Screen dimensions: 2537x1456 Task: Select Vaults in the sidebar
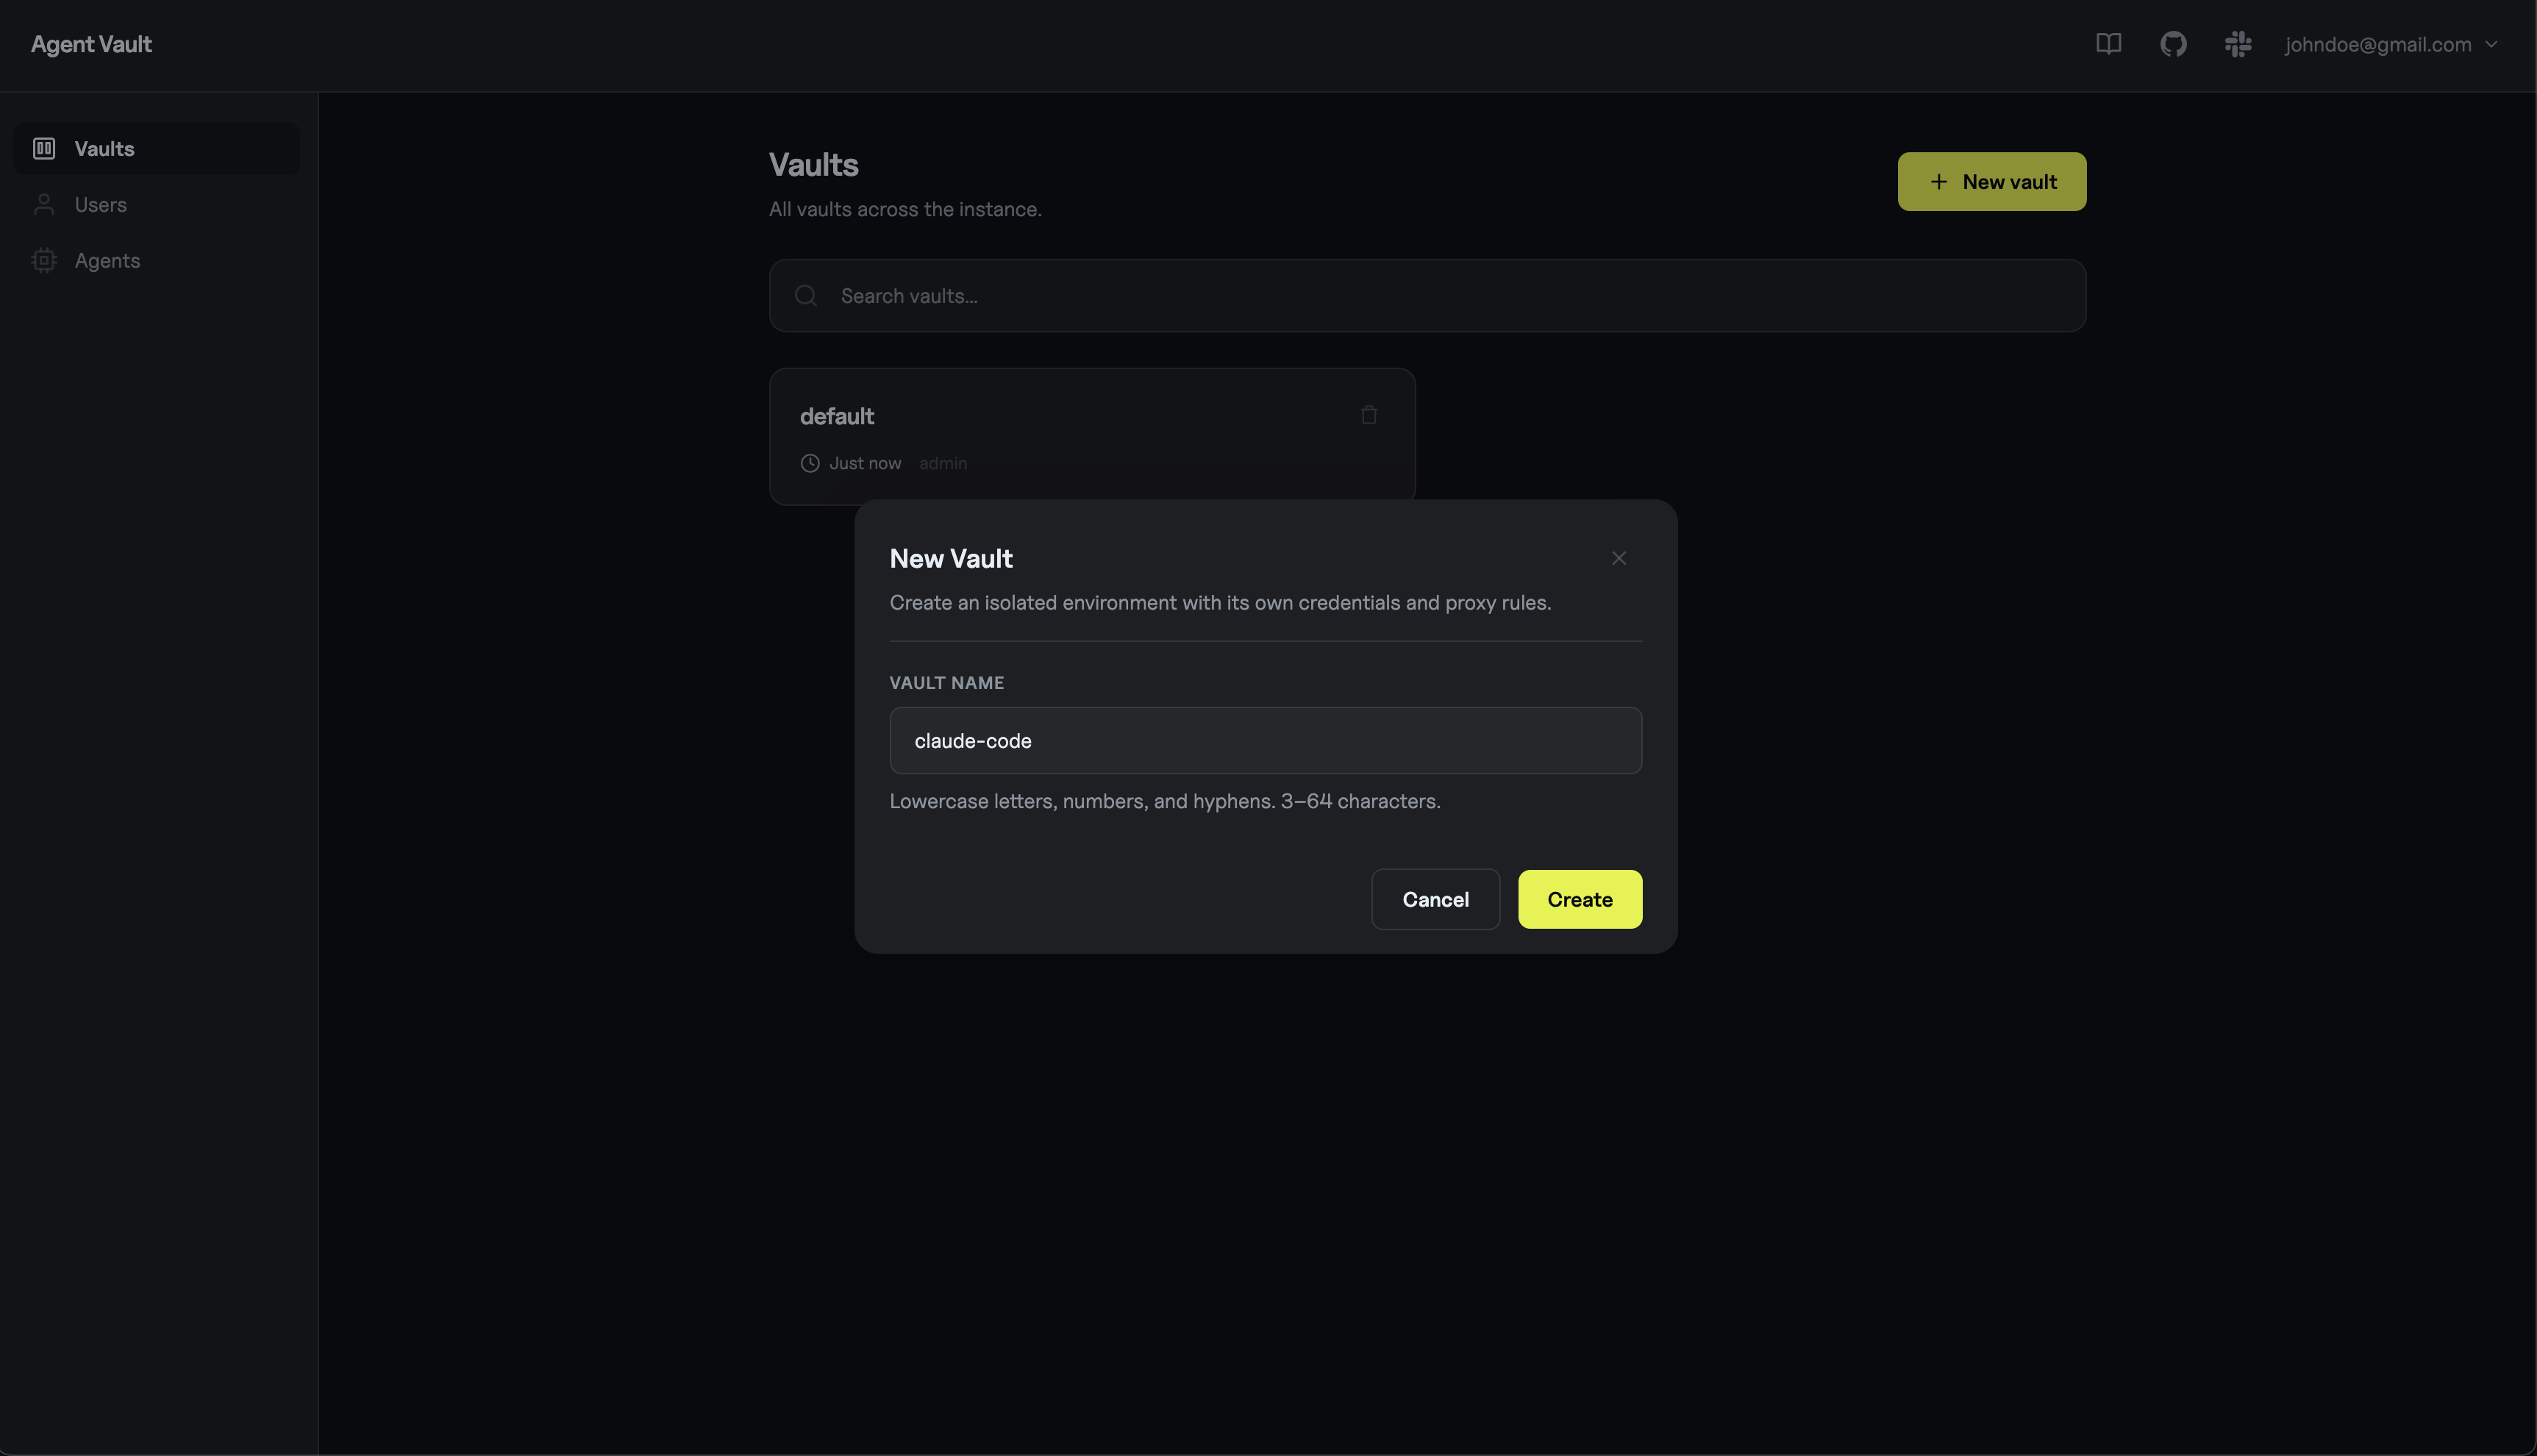[156, 148]
